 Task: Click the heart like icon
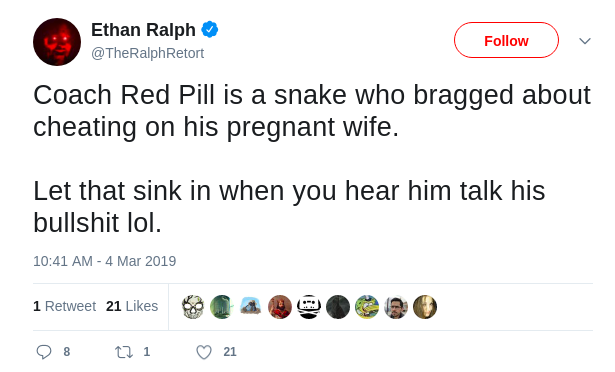204,352
